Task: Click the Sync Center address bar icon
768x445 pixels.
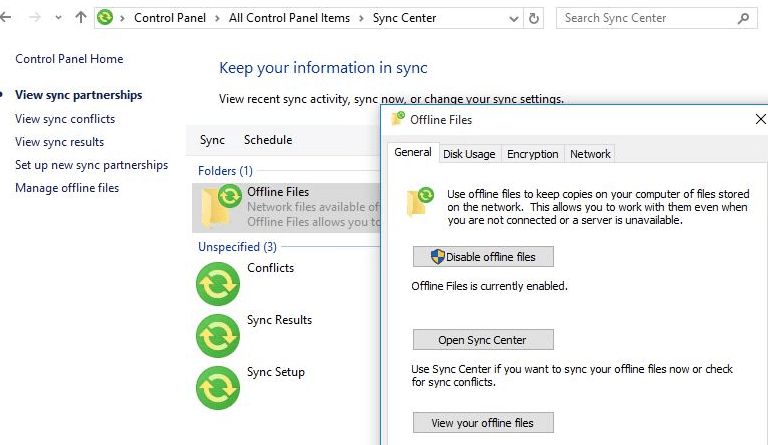Action: point(105,18)
